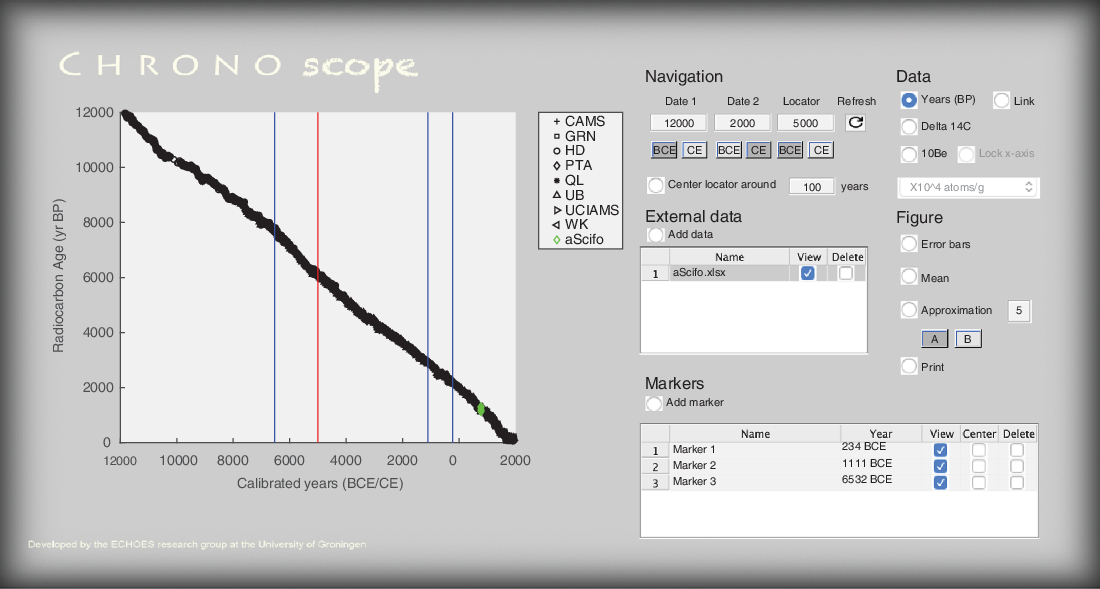Select the Years (BP) radio button
This screenshot has width=1100, height=589.
click(909, 100)
